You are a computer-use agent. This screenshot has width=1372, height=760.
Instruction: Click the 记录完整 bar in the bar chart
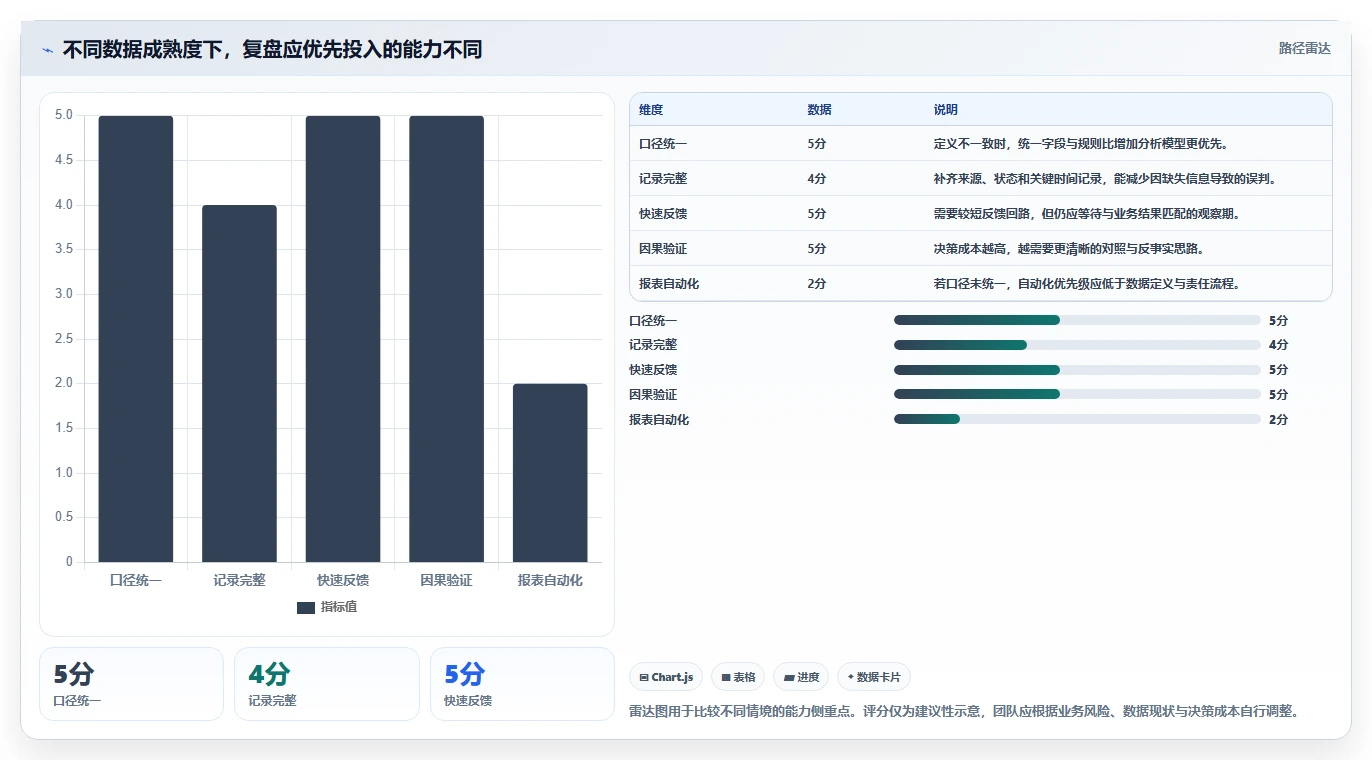(x=239, y=384)
